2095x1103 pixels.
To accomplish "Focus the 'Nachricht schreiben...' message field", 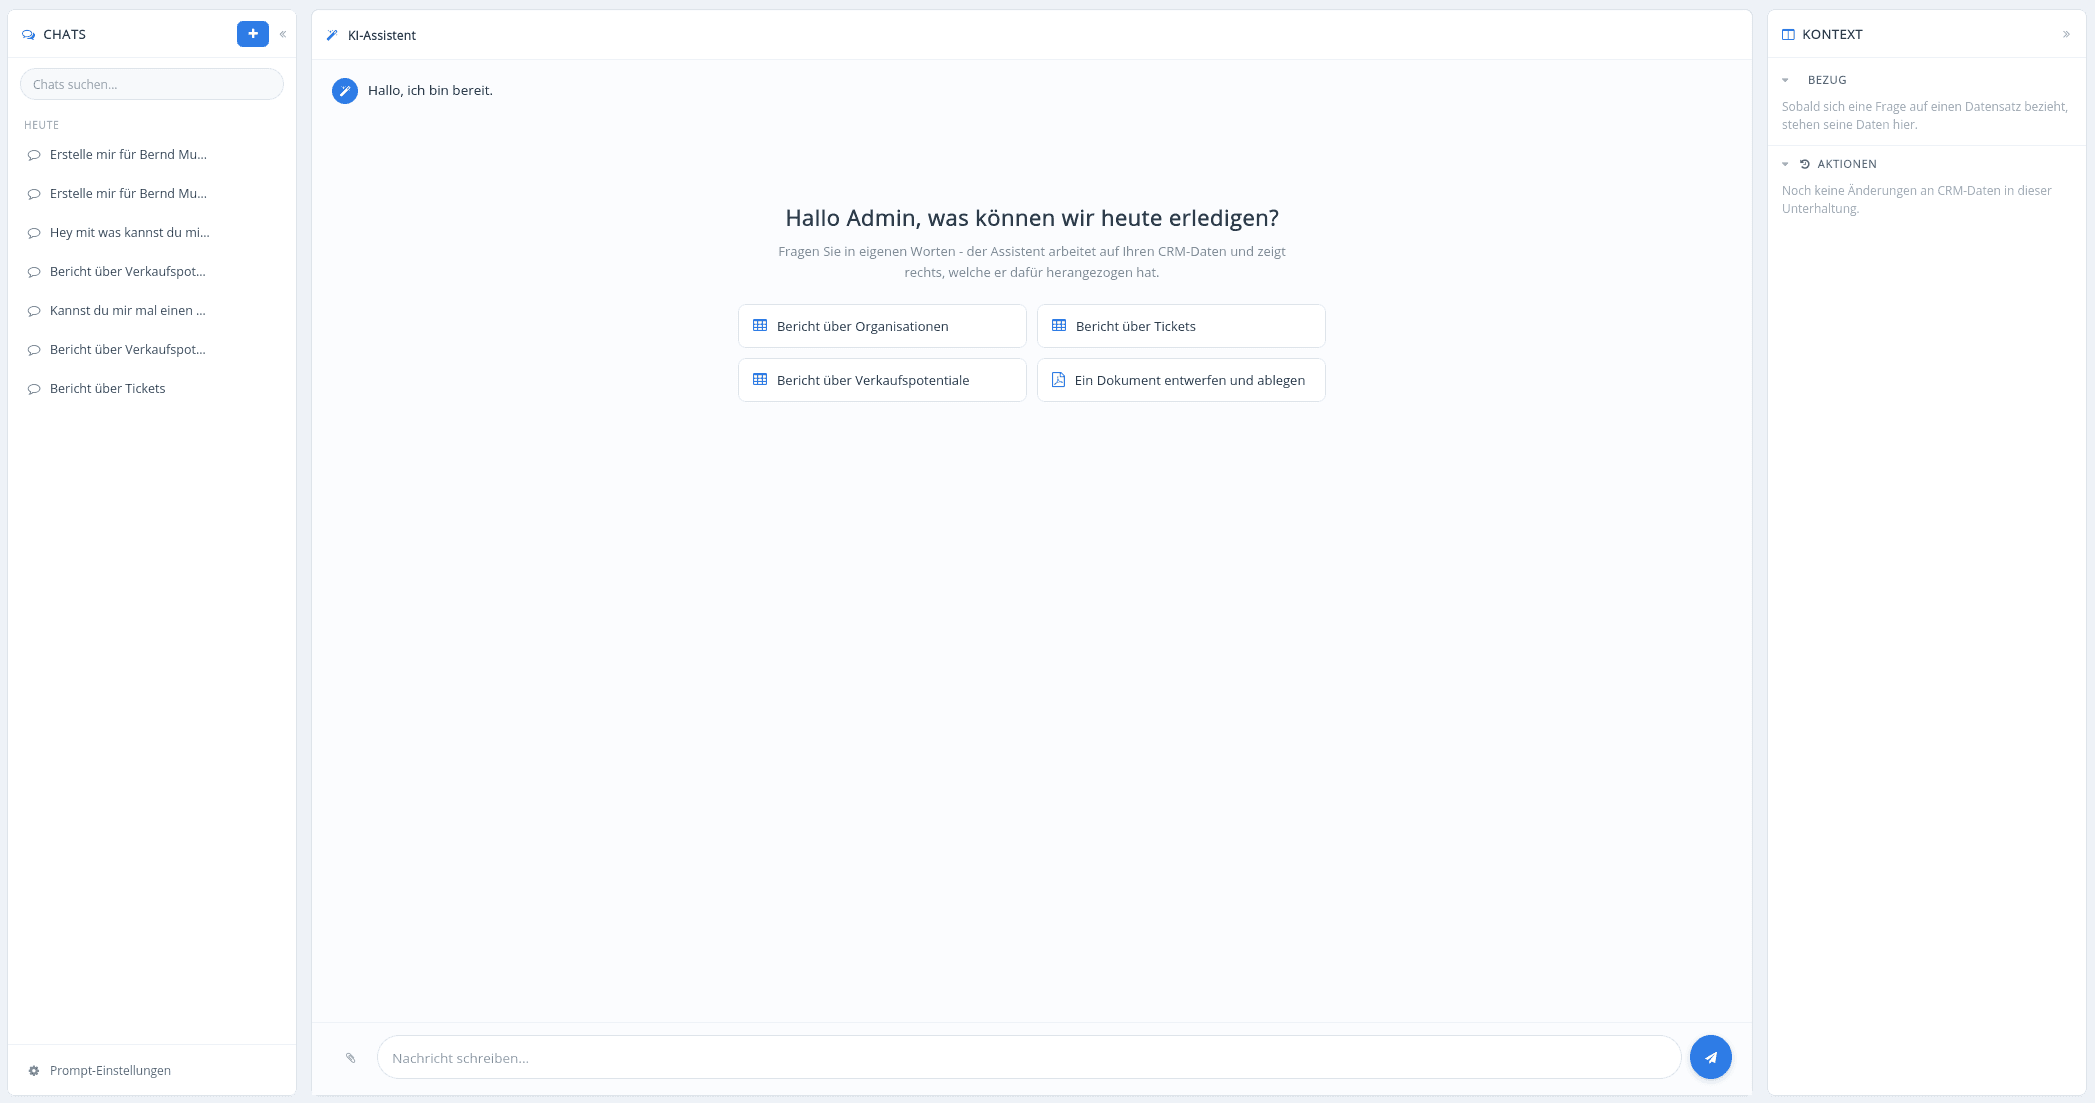I will [x=1028, y=1057].
